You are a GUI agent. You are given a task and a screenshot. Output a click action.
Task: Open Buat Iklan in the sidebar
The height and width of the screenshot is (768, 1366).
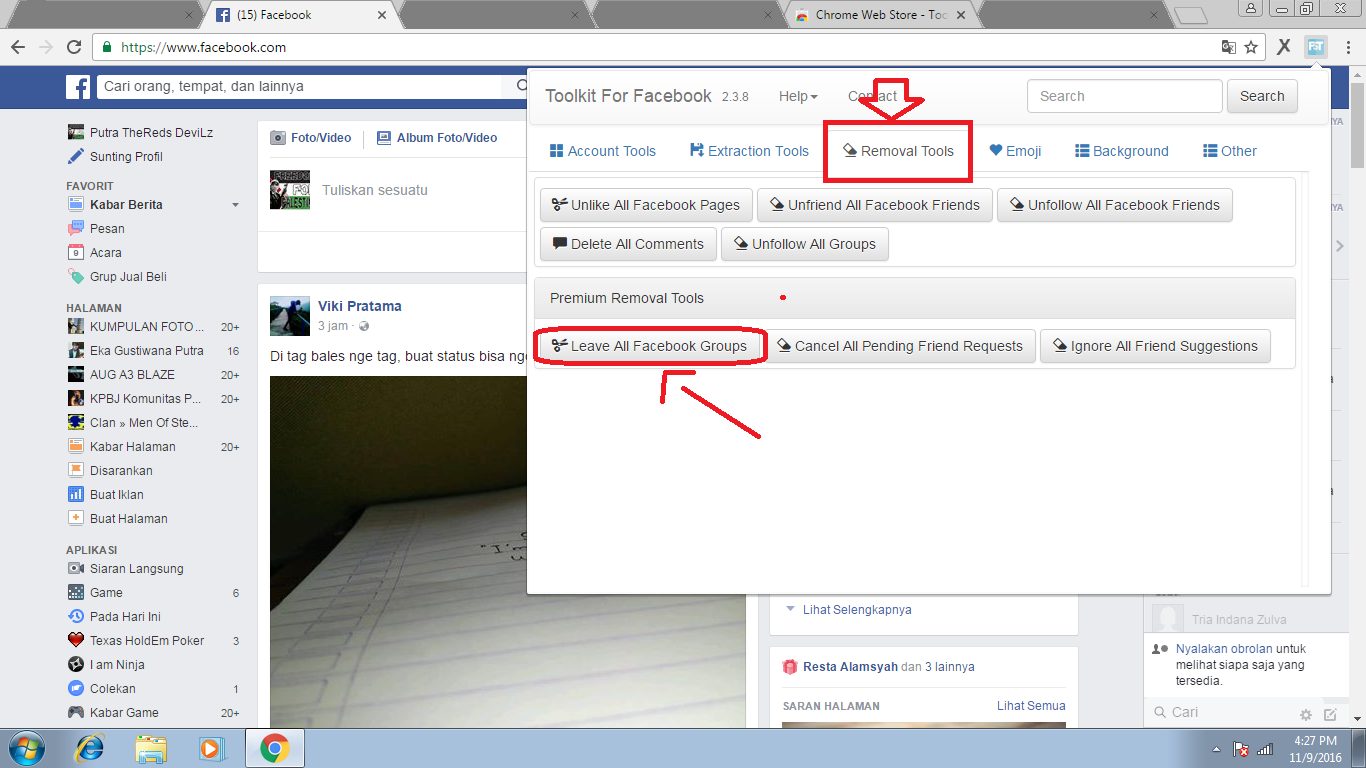point(116,494)
